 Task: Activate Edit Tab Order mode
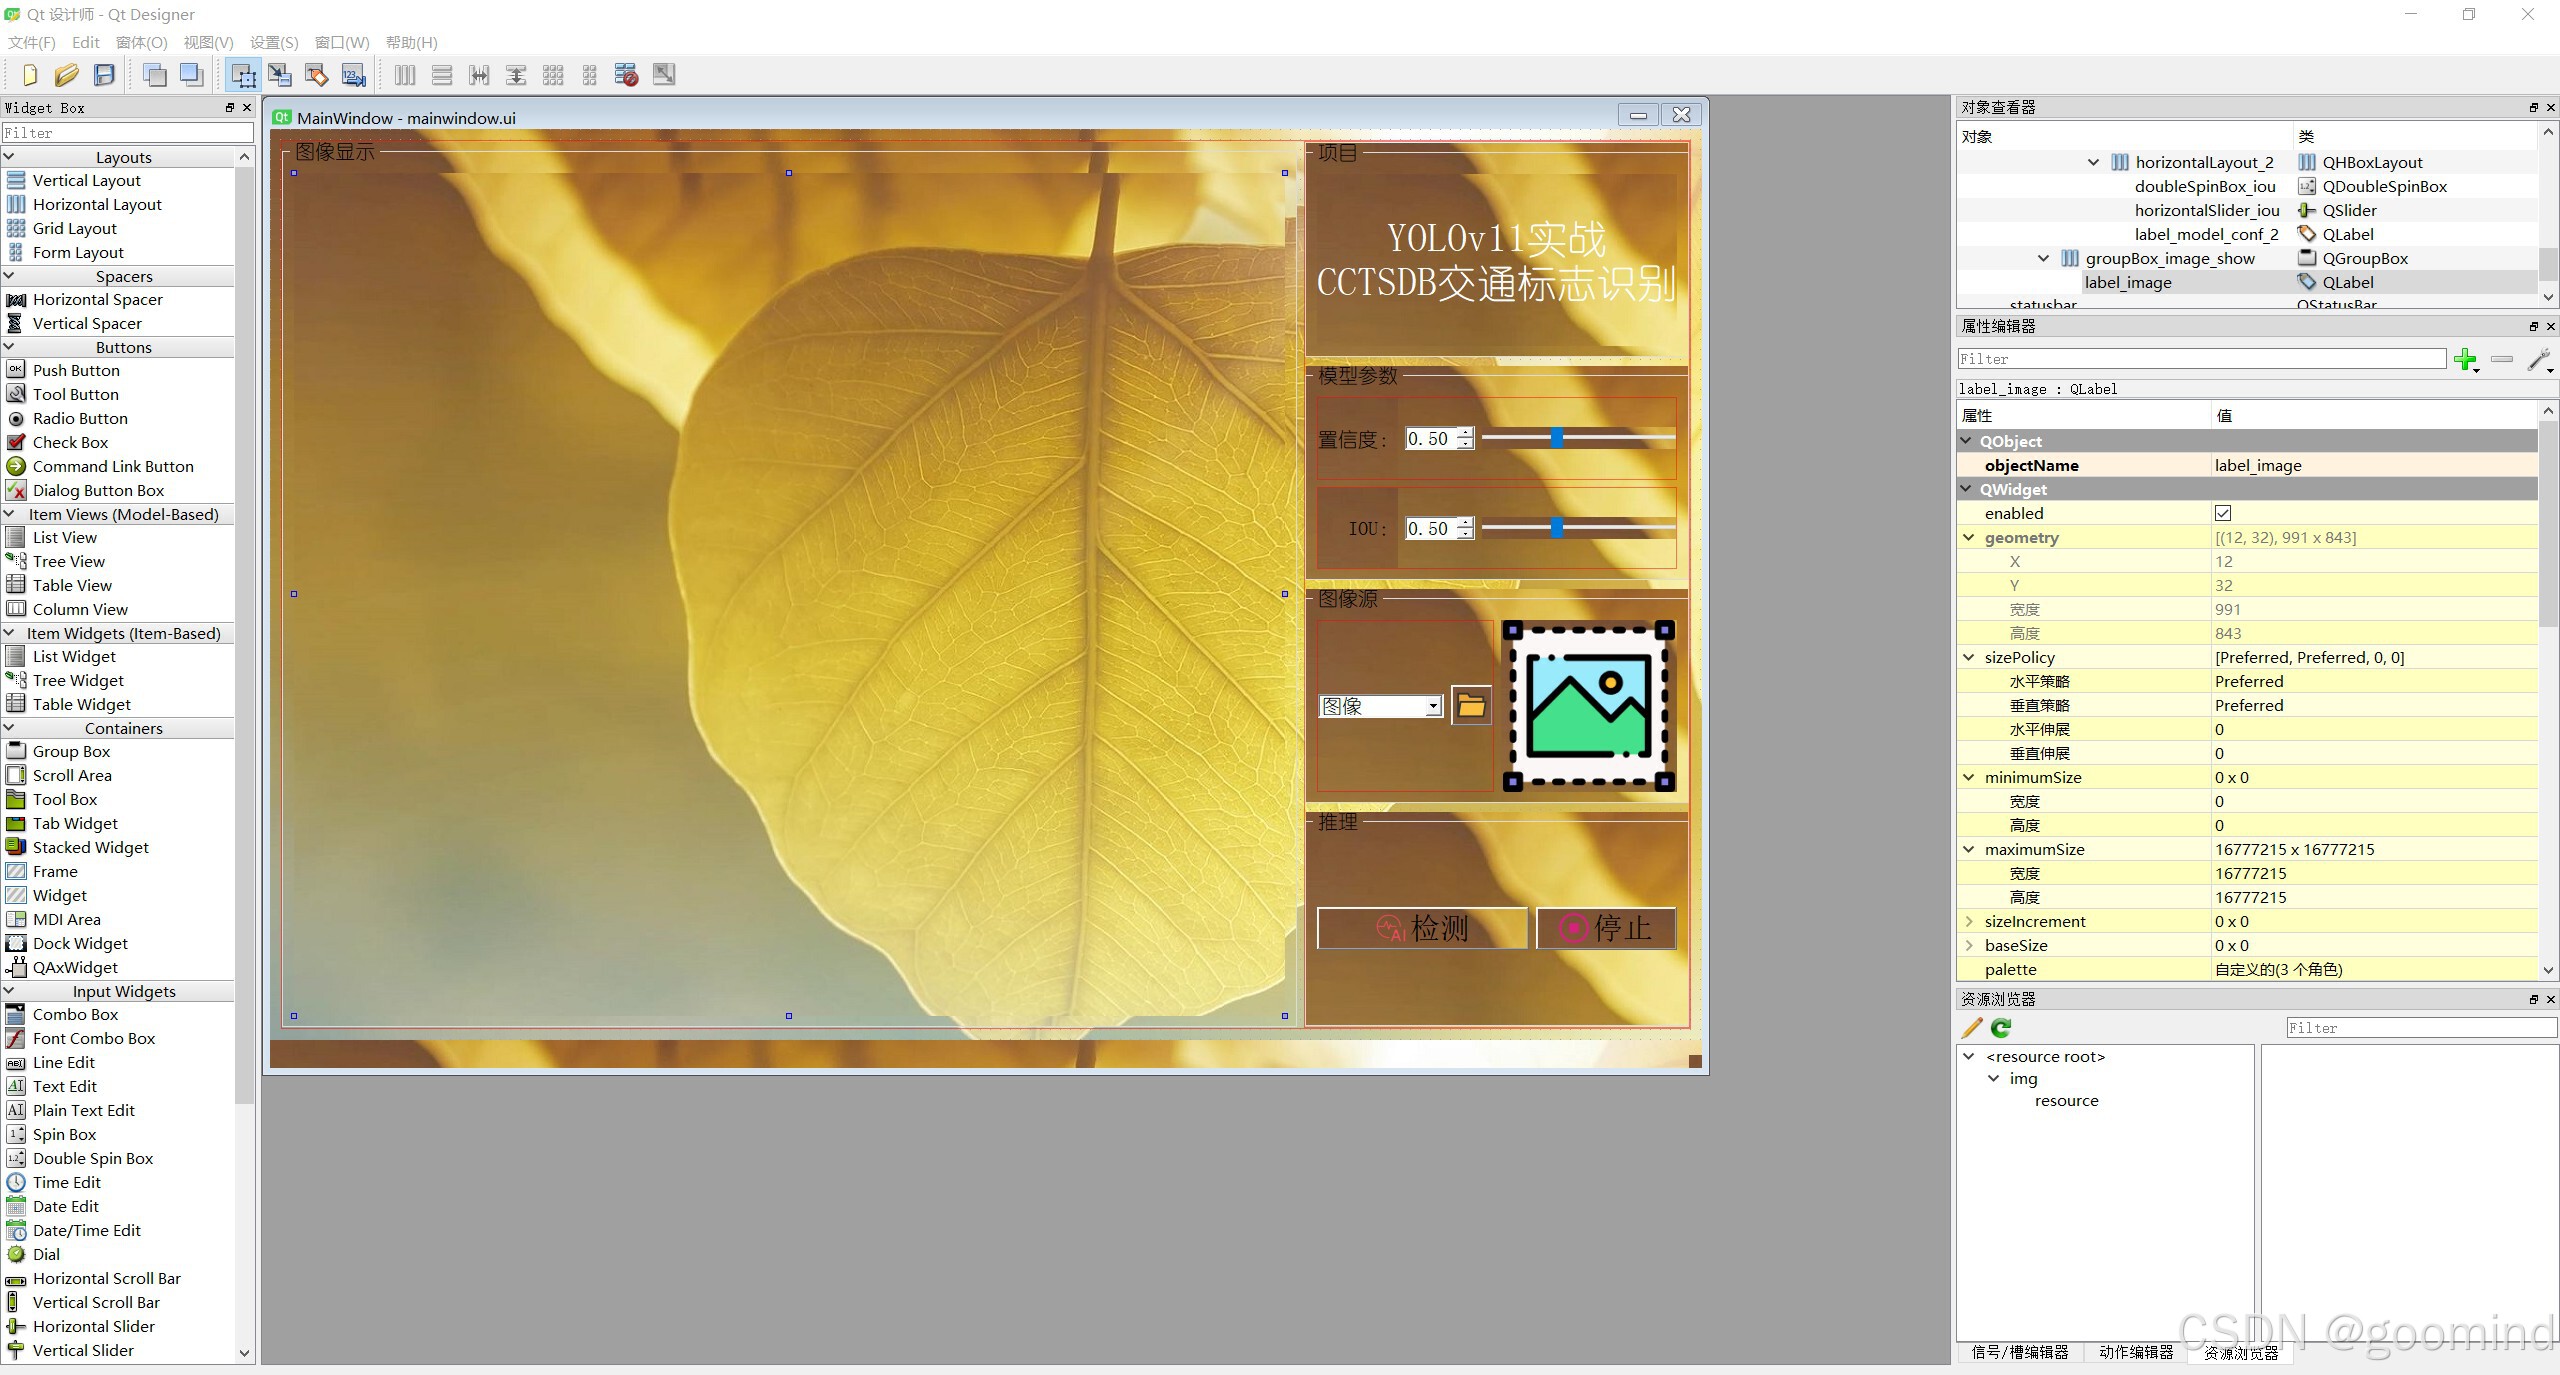click(353, 75)
